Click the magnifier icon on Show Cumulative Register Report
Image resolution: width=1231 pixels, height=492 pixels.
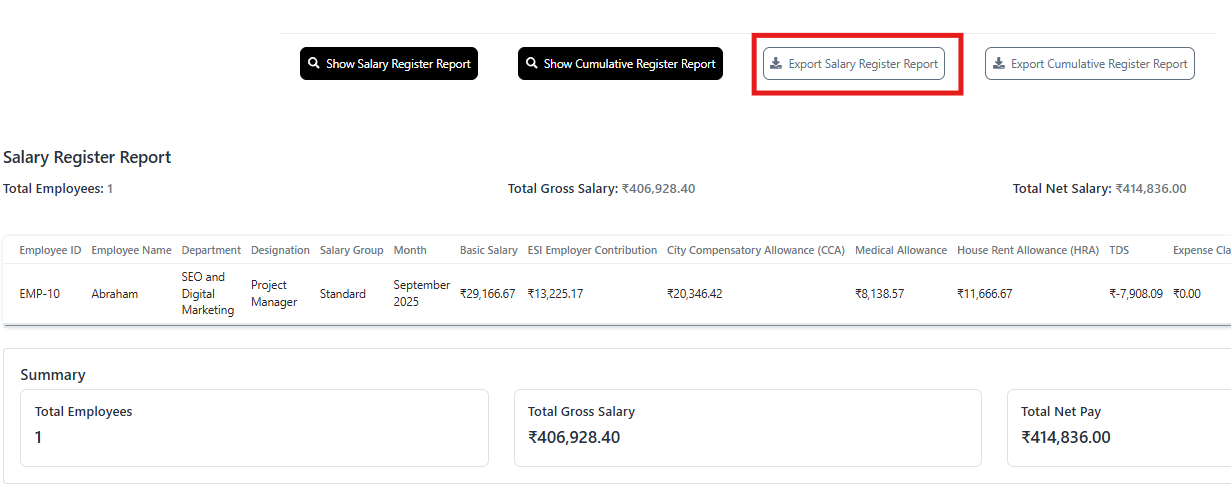[x=532, y=64]
